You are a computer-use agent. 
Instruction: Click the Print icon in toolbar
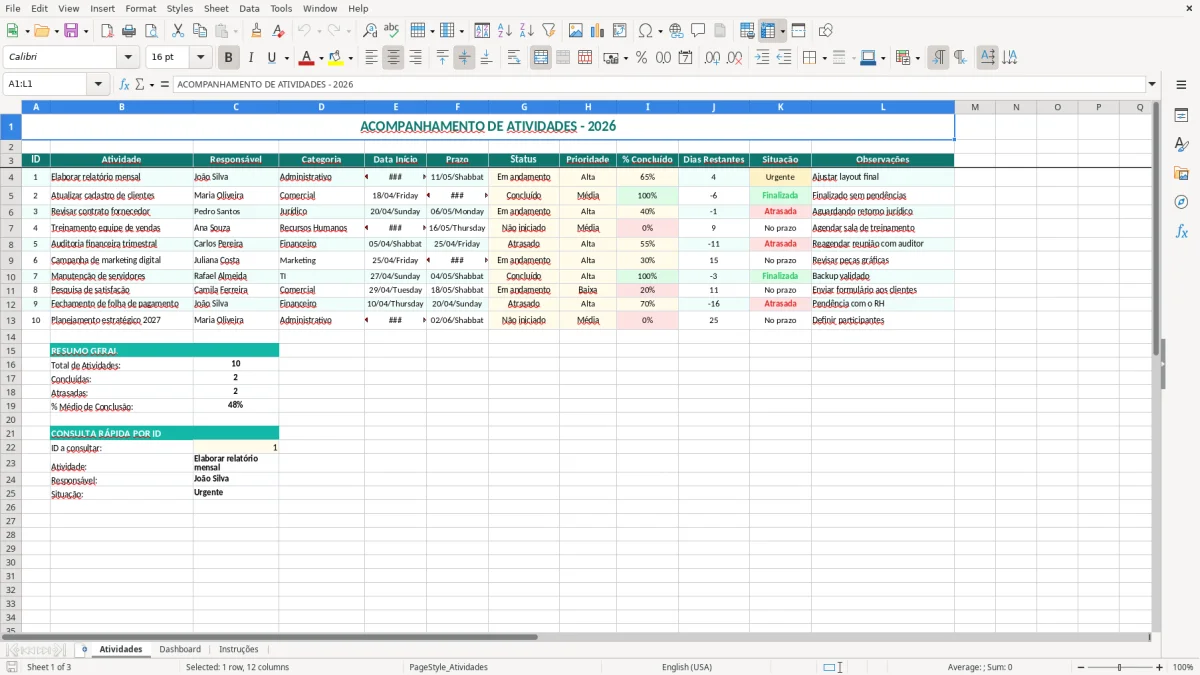[x=129, y=31]
